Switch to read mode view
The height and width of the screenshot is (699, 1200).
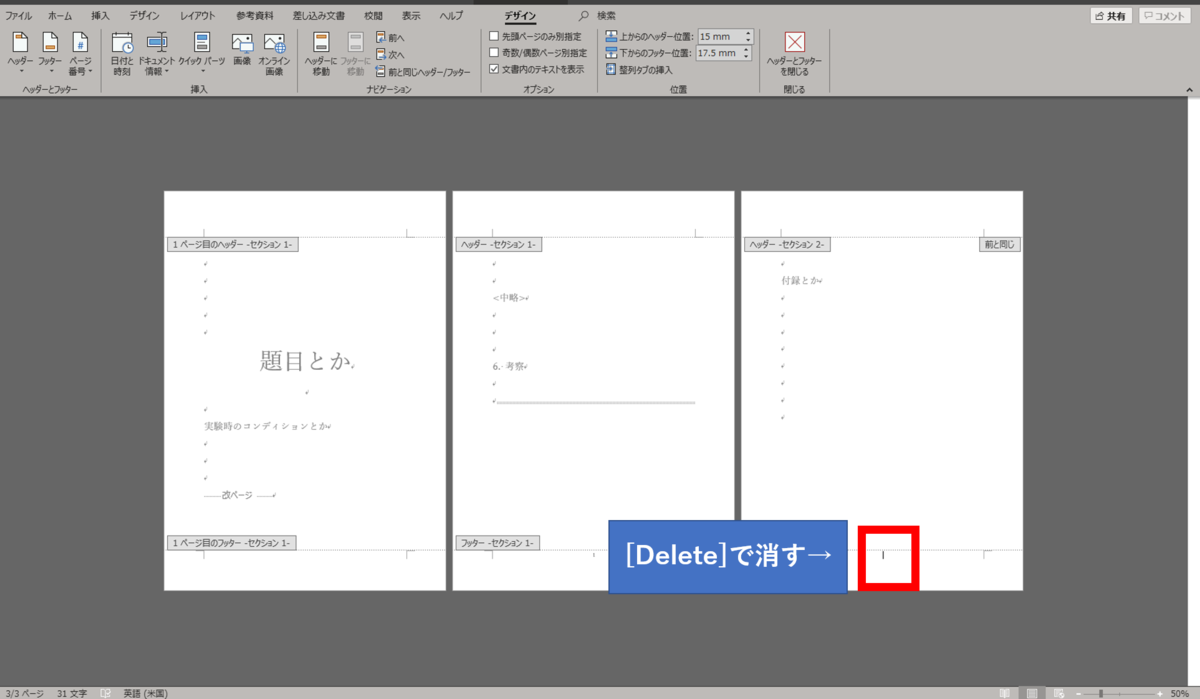coord(1007,693)
